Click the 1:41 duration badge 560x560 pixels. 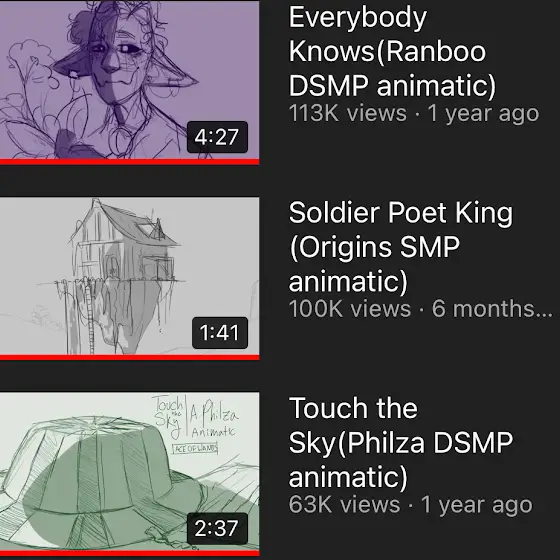click(x=220, y=332)
